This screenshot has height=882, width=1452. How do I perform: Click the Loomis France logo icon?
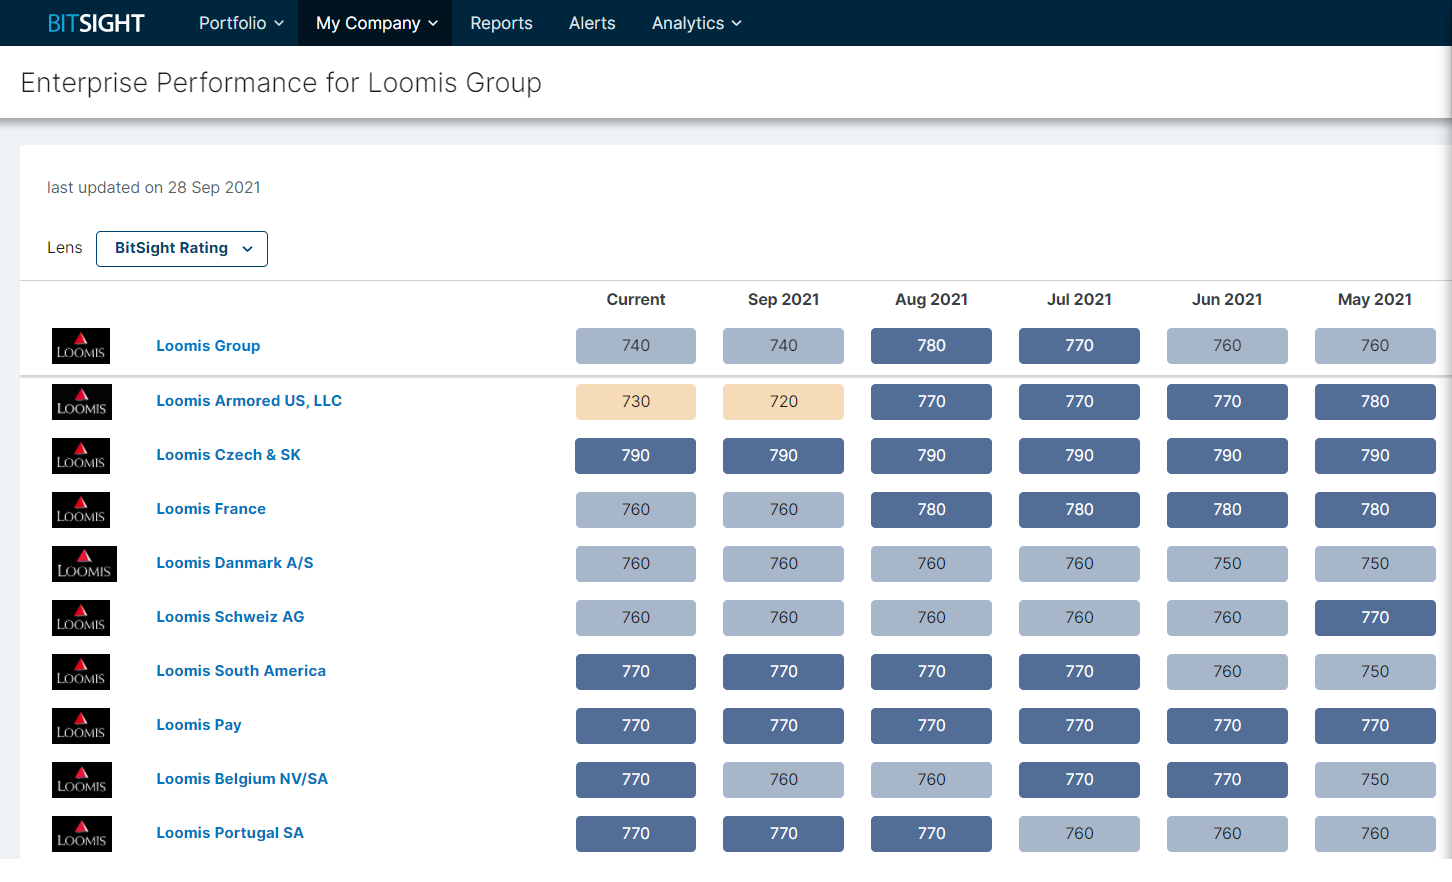pyautogui.click(x=81, y=510)
